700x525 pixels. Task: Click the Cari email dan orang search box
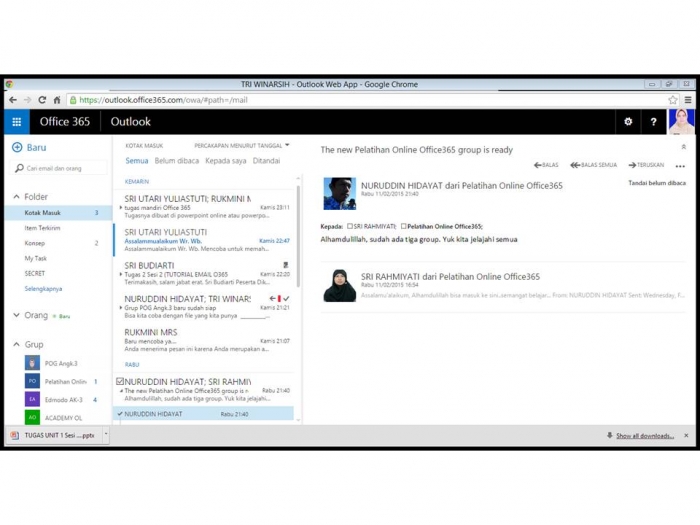[x=58, y=168]
